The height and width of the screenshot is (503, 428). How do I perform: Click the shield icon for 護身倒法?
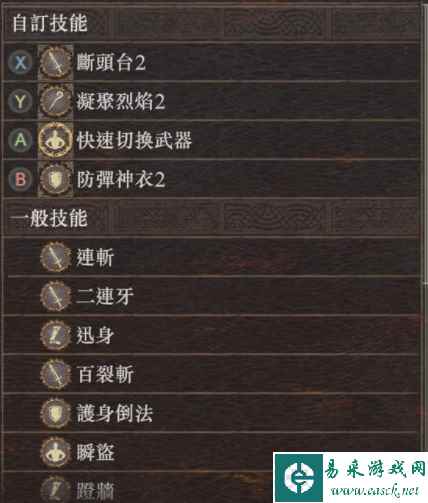pyautogui.click(x=55, y=413)
